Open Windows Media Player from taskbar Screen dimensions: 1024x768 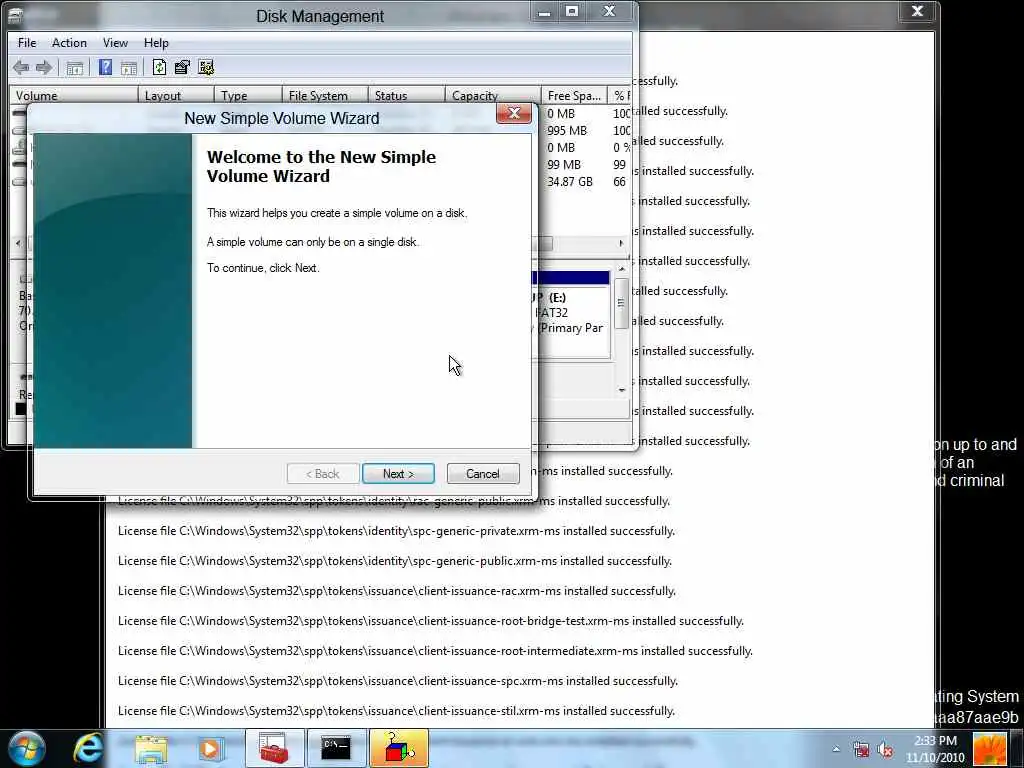coord(210,749)
